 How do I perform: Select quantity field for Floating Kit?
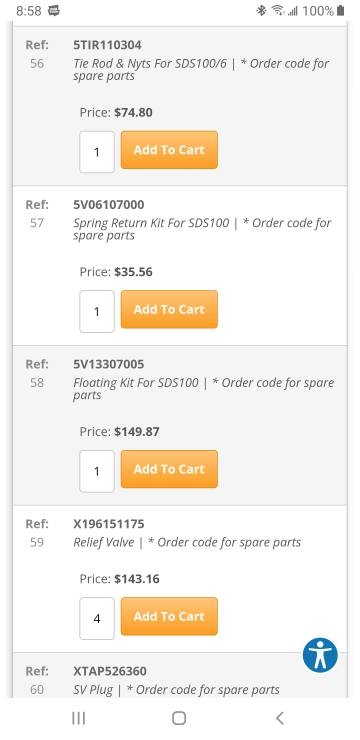coord(97,471)
